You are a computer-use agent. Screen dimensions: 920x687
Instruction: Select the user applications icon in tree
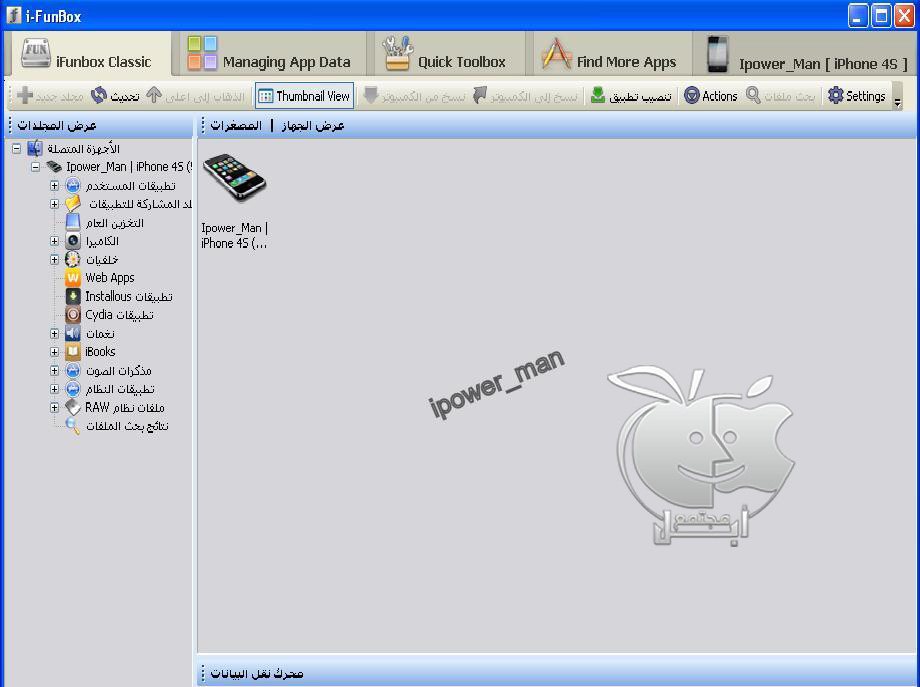point(73,186)
